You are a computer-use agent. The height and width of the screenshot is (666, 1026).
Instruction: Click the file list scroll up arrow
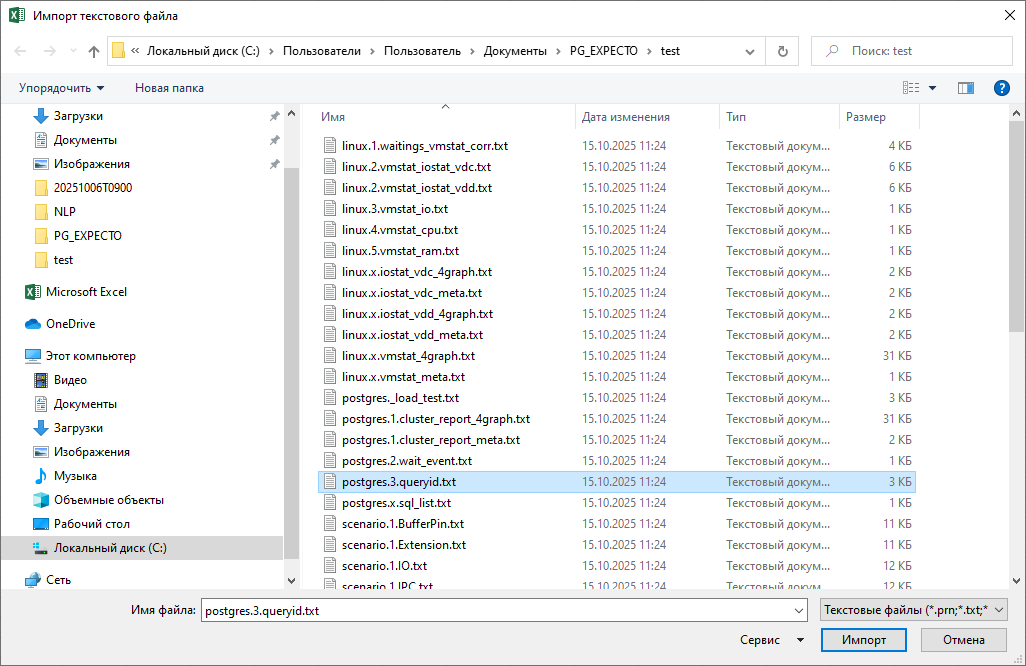1016,113
